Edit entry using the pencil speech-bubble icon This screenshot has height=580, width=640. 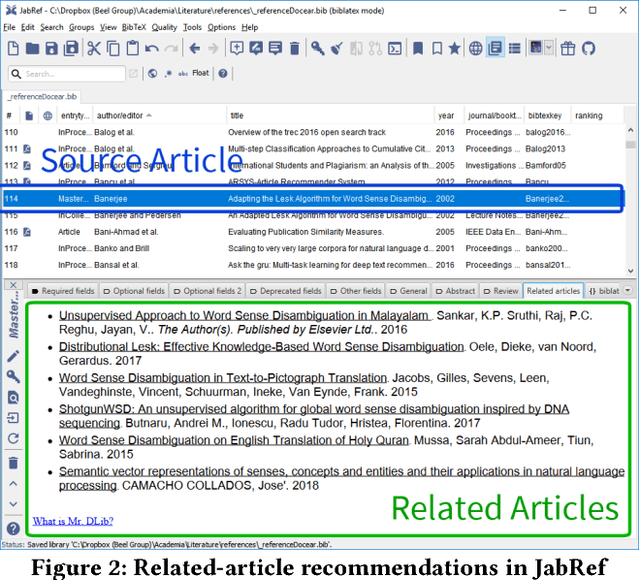pos(256,48)
